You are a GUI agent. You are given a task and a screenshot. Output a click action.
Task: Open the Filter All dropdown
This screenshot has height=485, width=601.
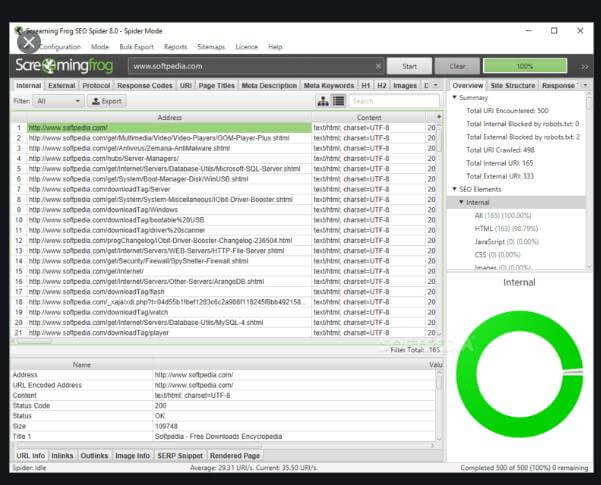click(58, 101)
